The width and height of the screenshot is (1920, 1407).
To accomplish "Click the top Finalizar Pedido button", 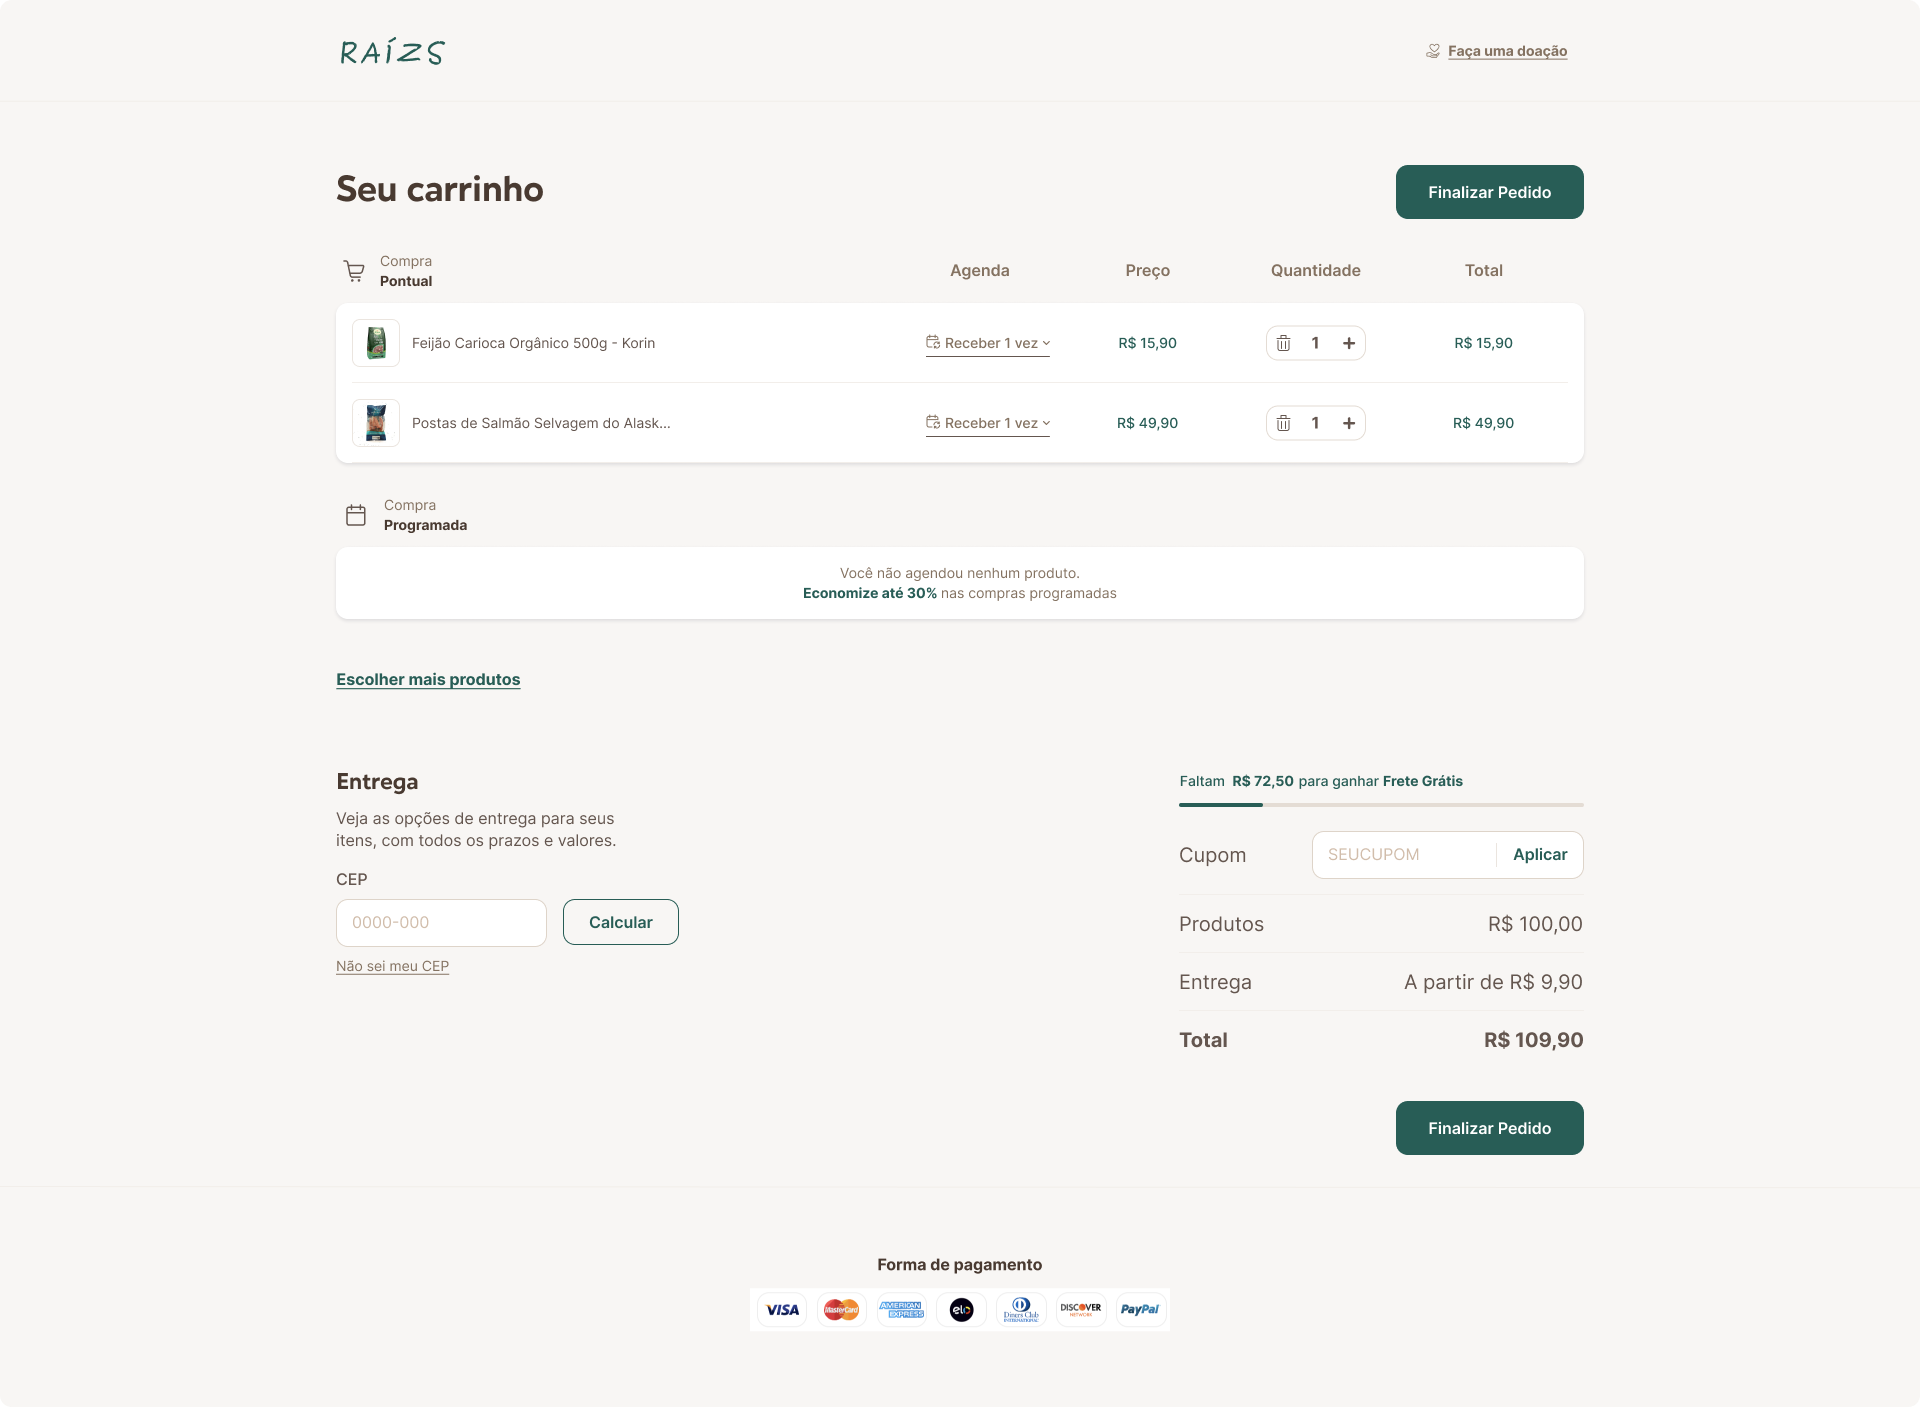I will (1490, 192).
